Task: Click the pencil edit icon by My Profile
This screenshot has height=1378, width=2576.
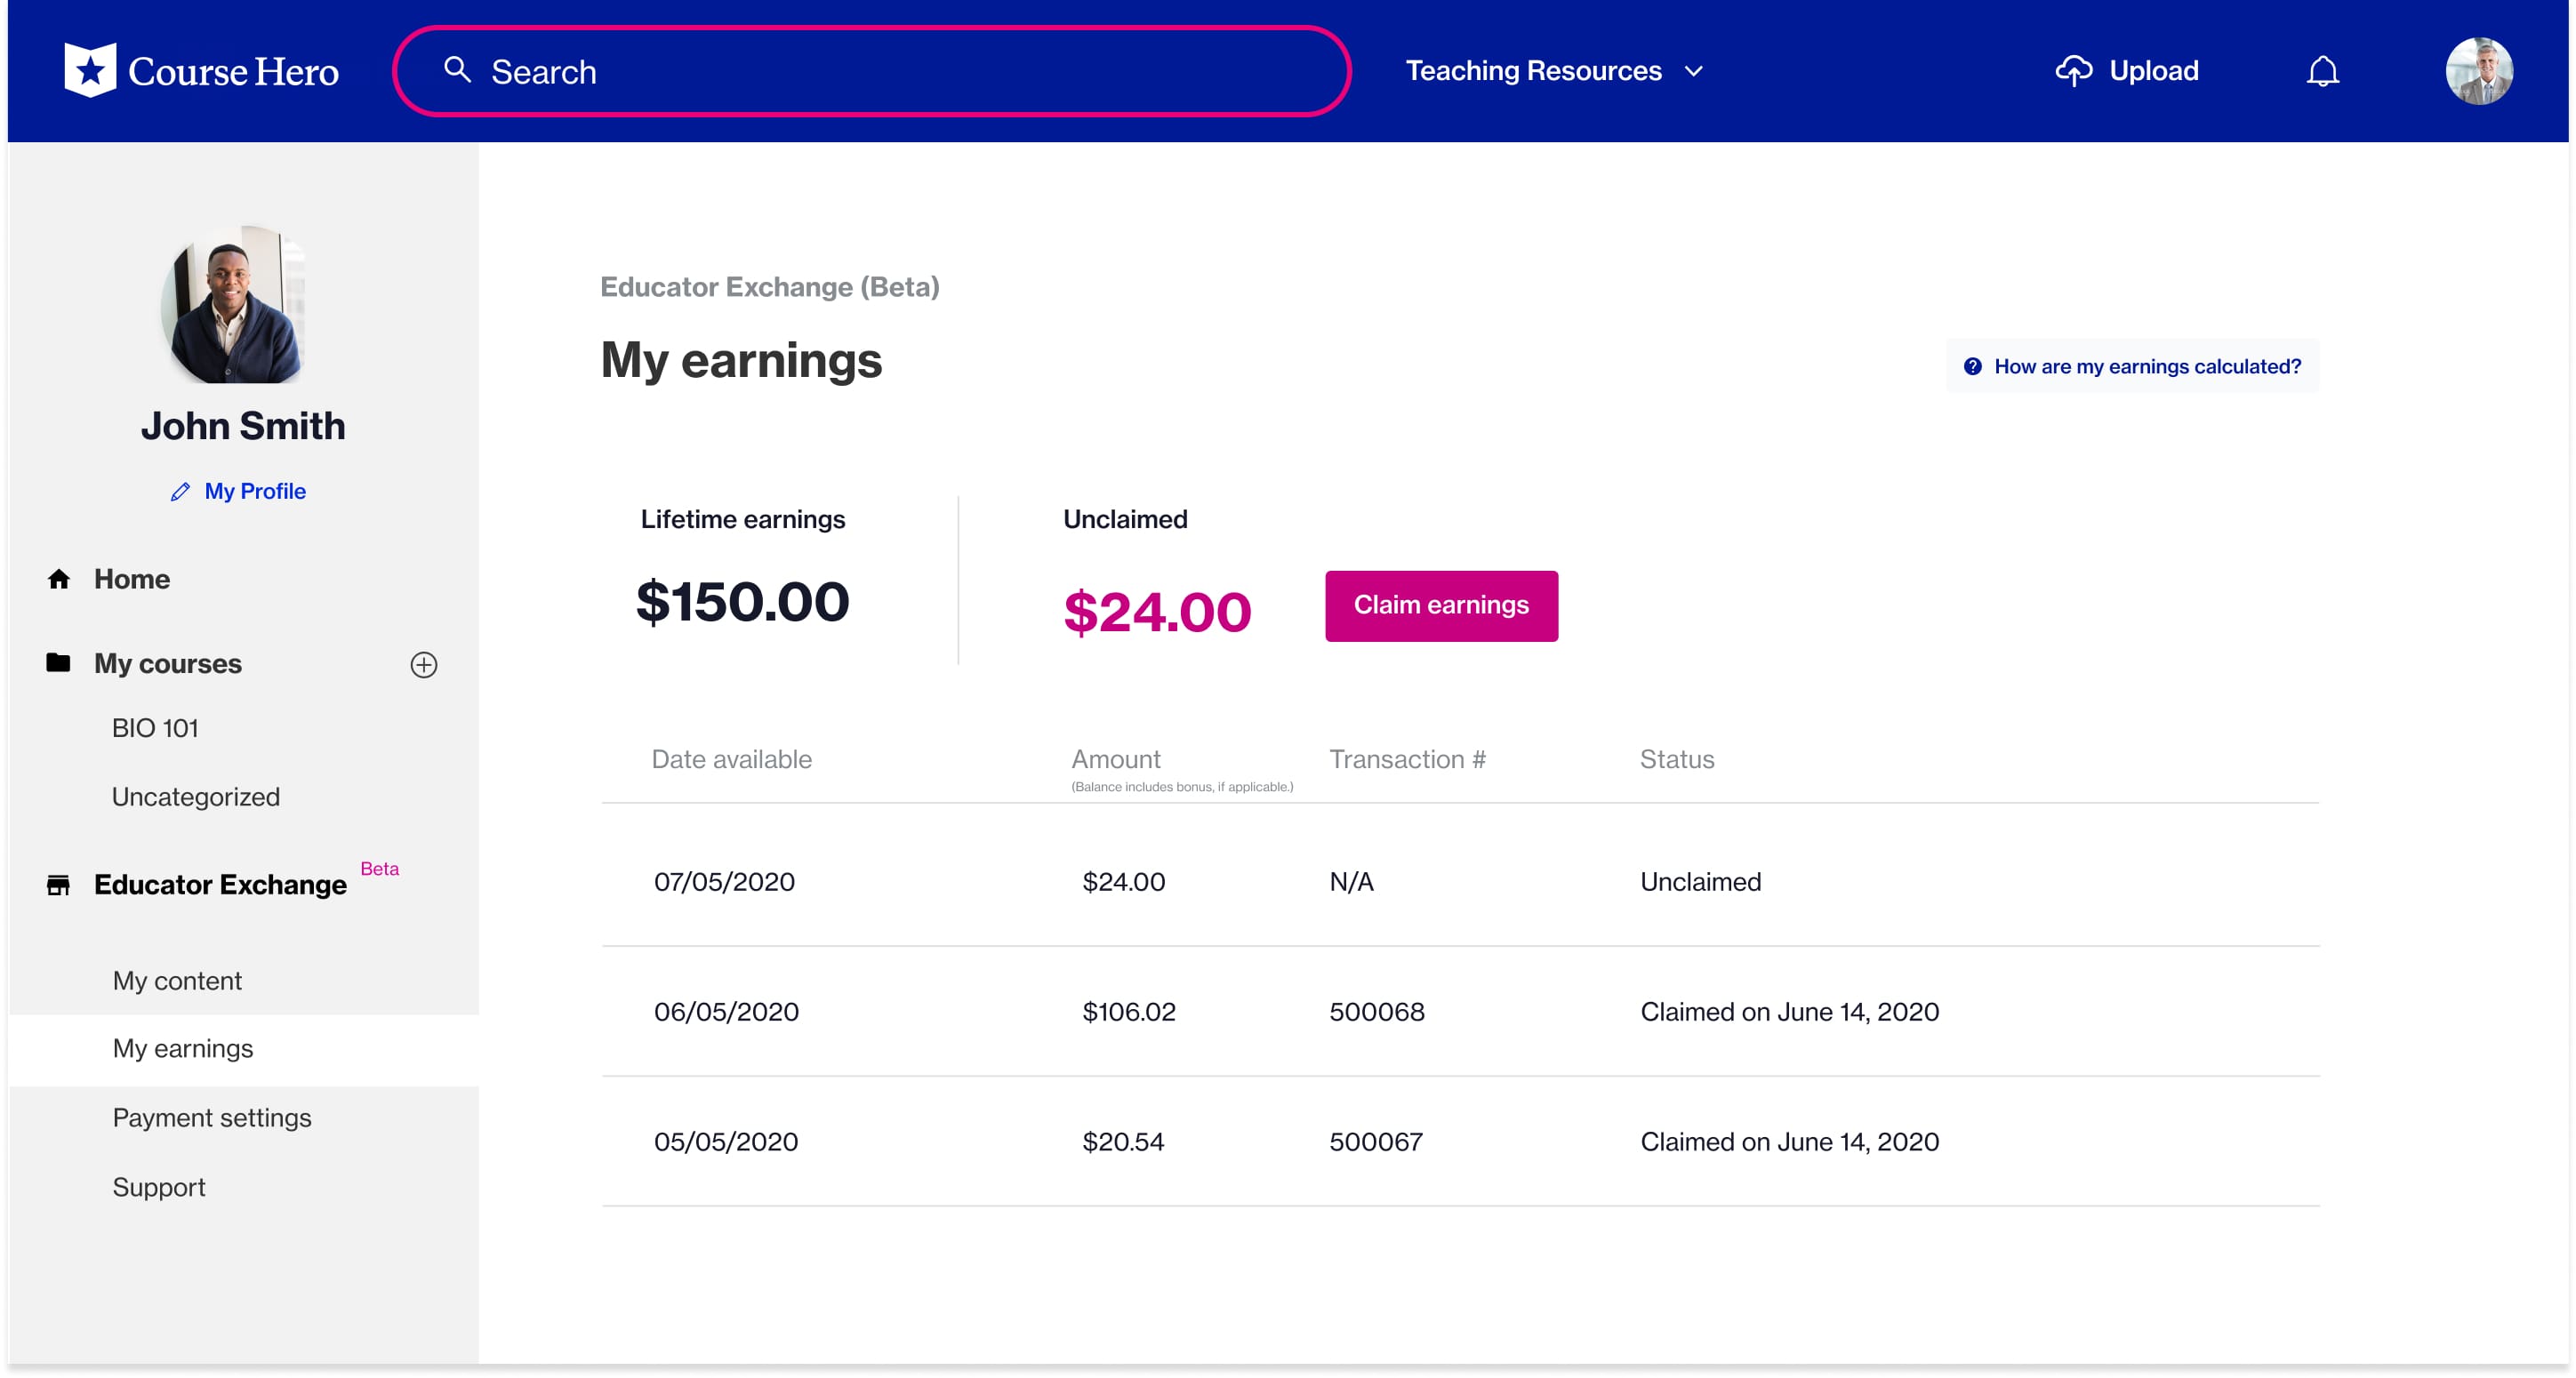Action: pyautogui.click(x=180, y=492)
